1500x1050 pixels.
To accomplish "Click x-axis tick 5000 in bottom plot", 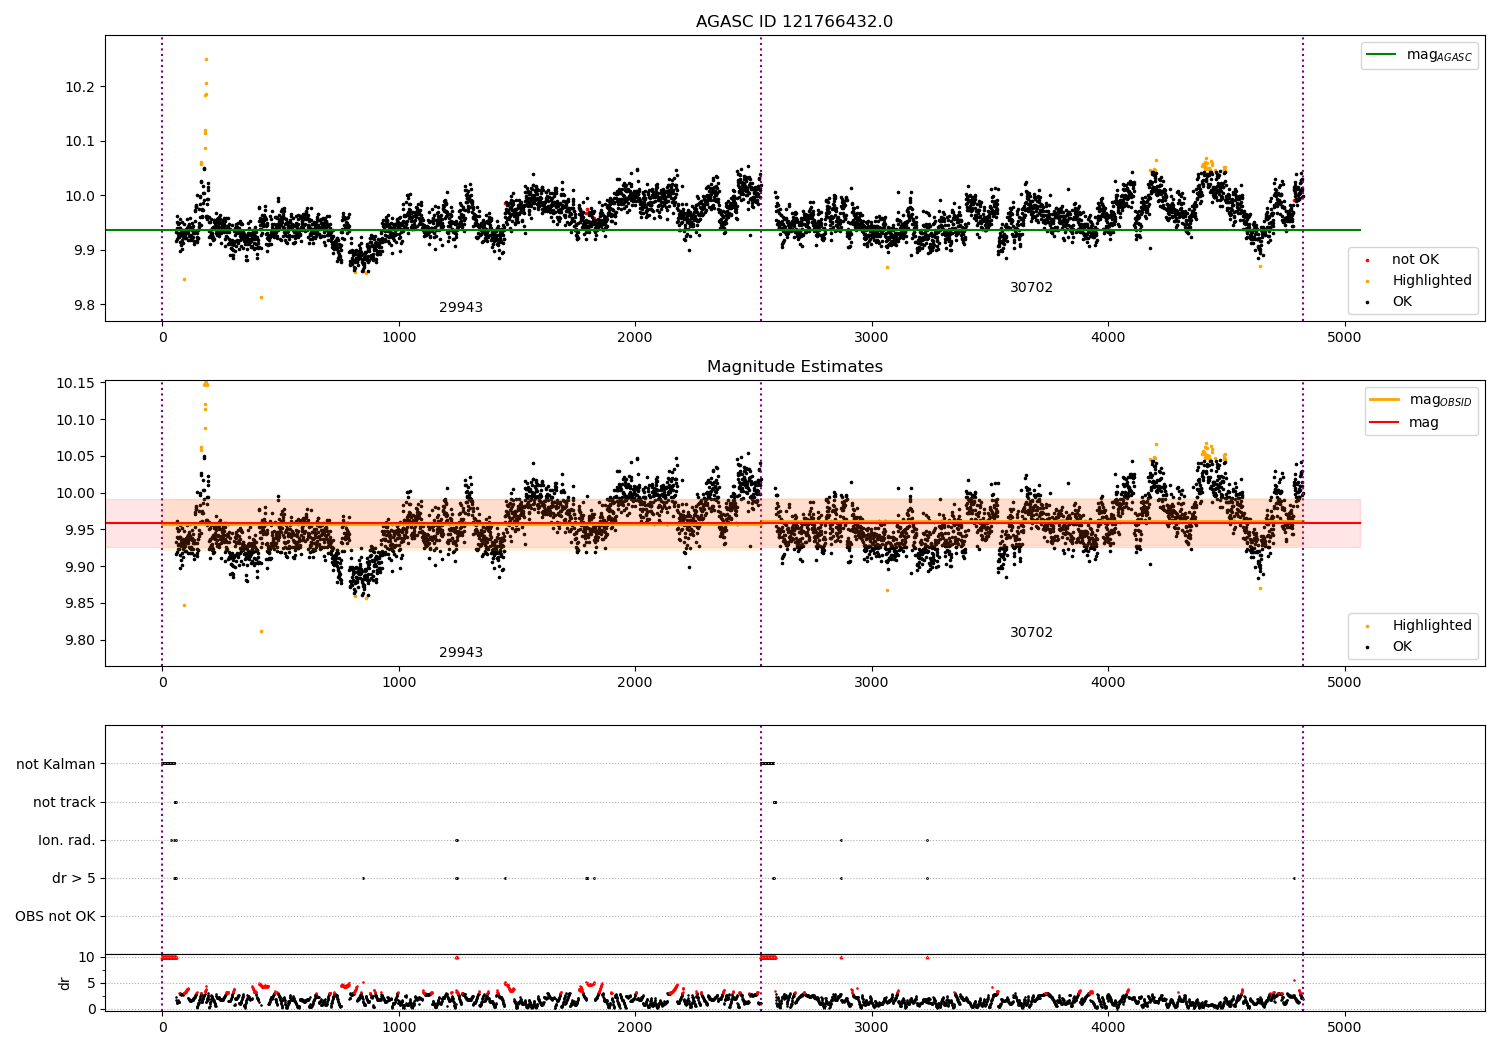I will point(1344,1027).
